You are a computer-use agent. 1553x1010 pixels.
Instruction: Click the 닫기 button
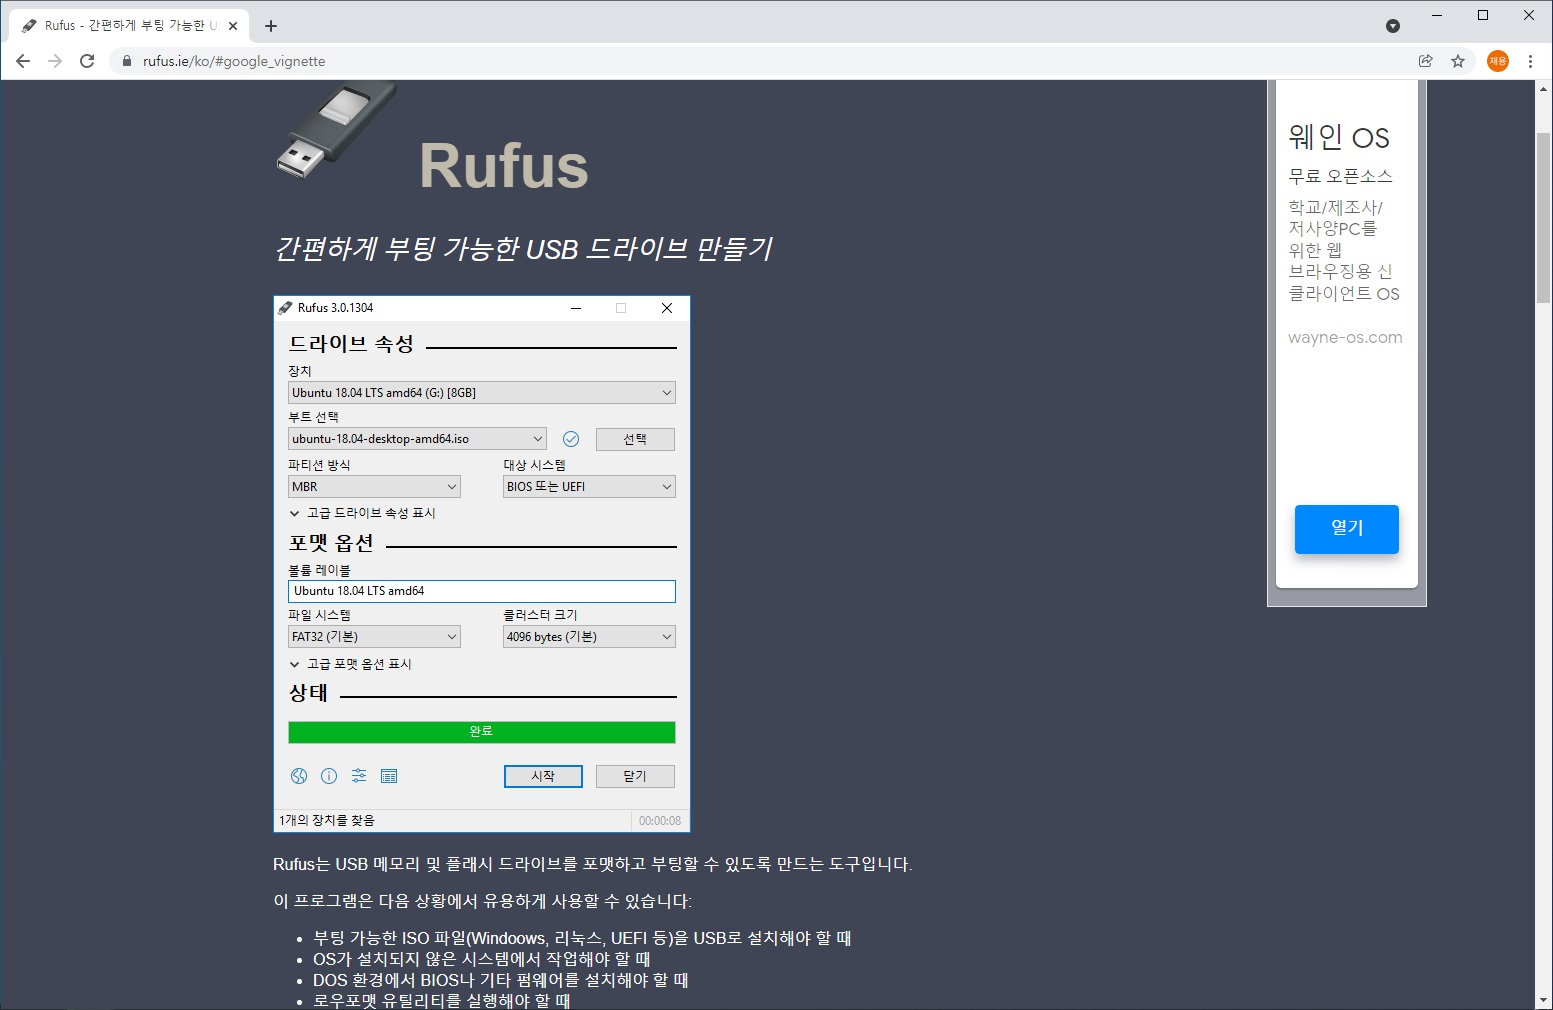(635, 777)
